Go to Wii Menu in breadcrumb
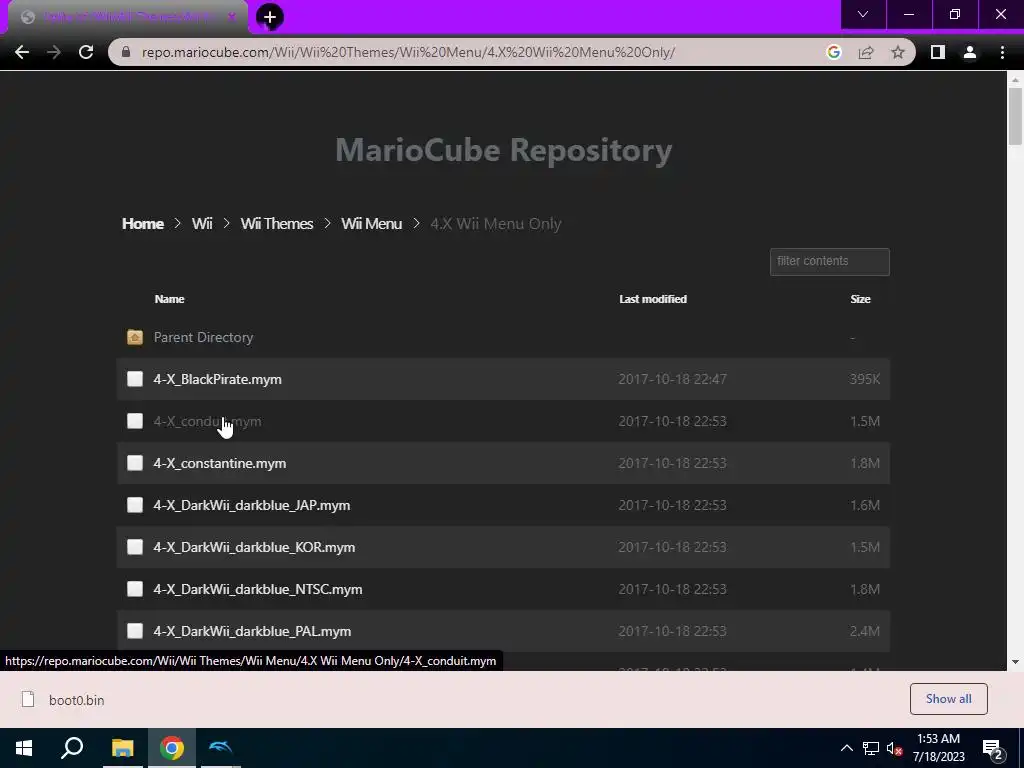The height and width of the screenshot is (768, 1024). coord(372,223)
